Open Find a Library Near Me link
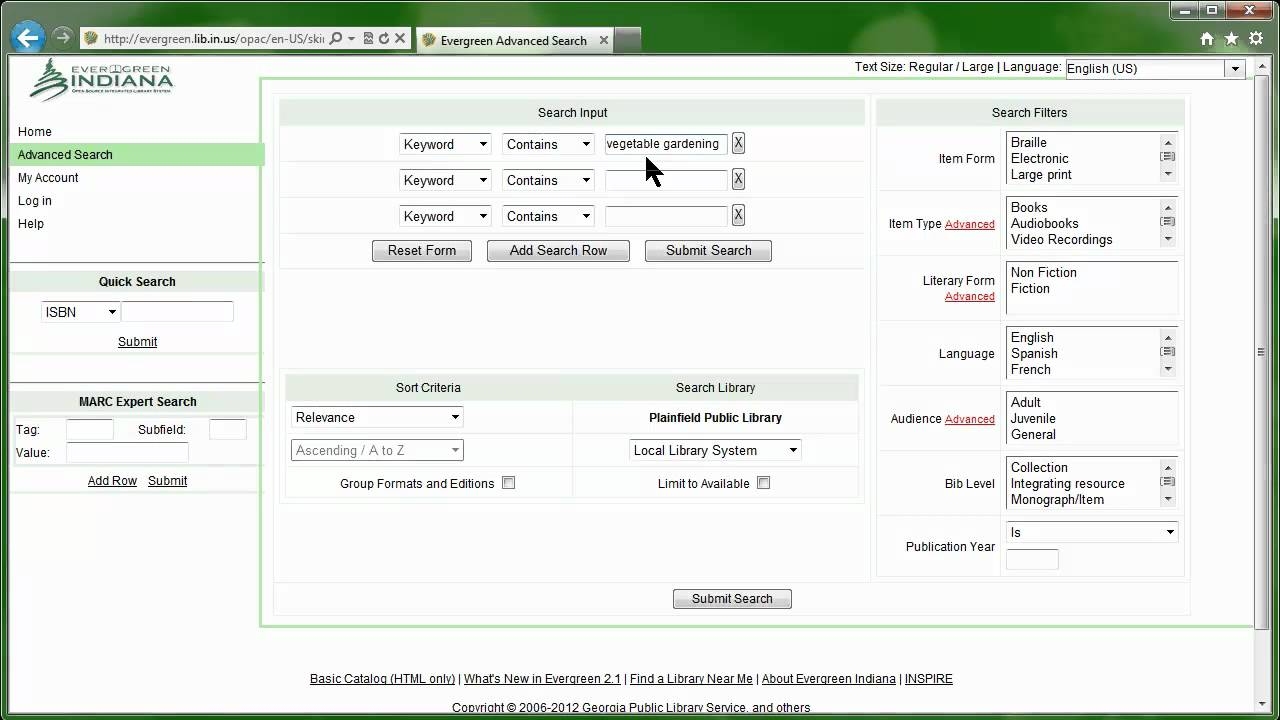 (x=691, y=678)
